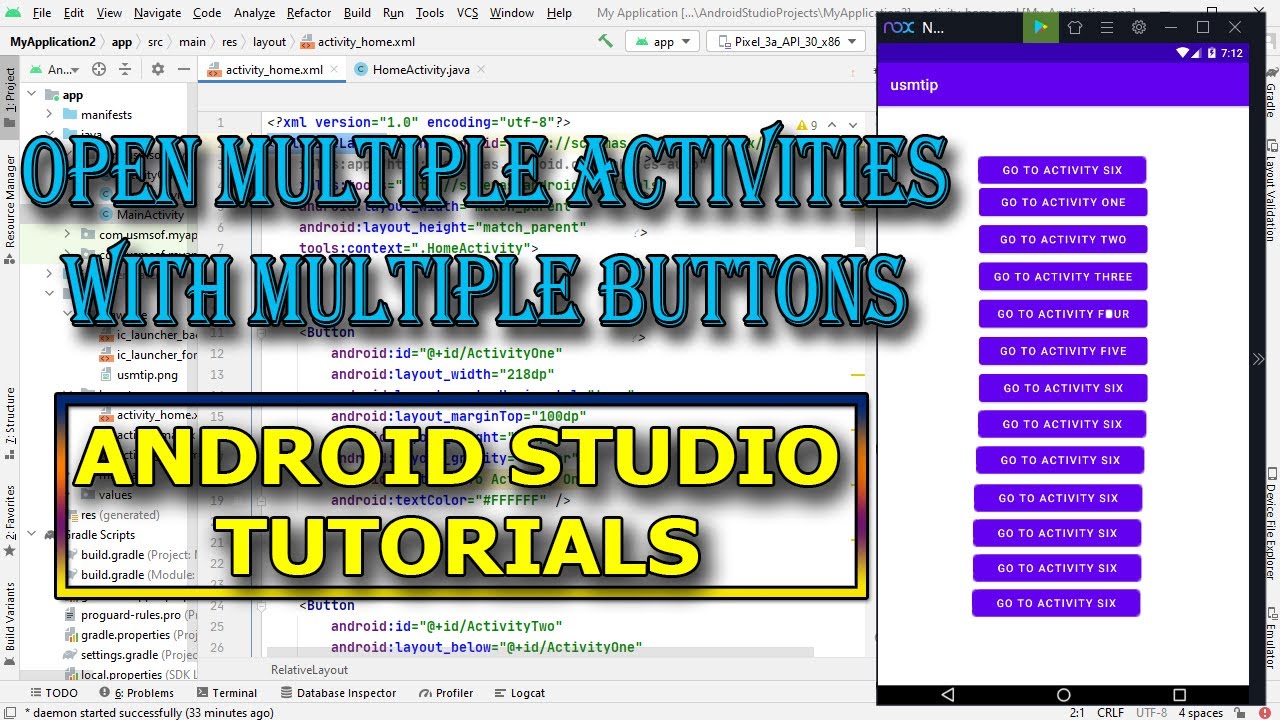
Task: Tap the Android back navigation button
Action: click(948, 694)
